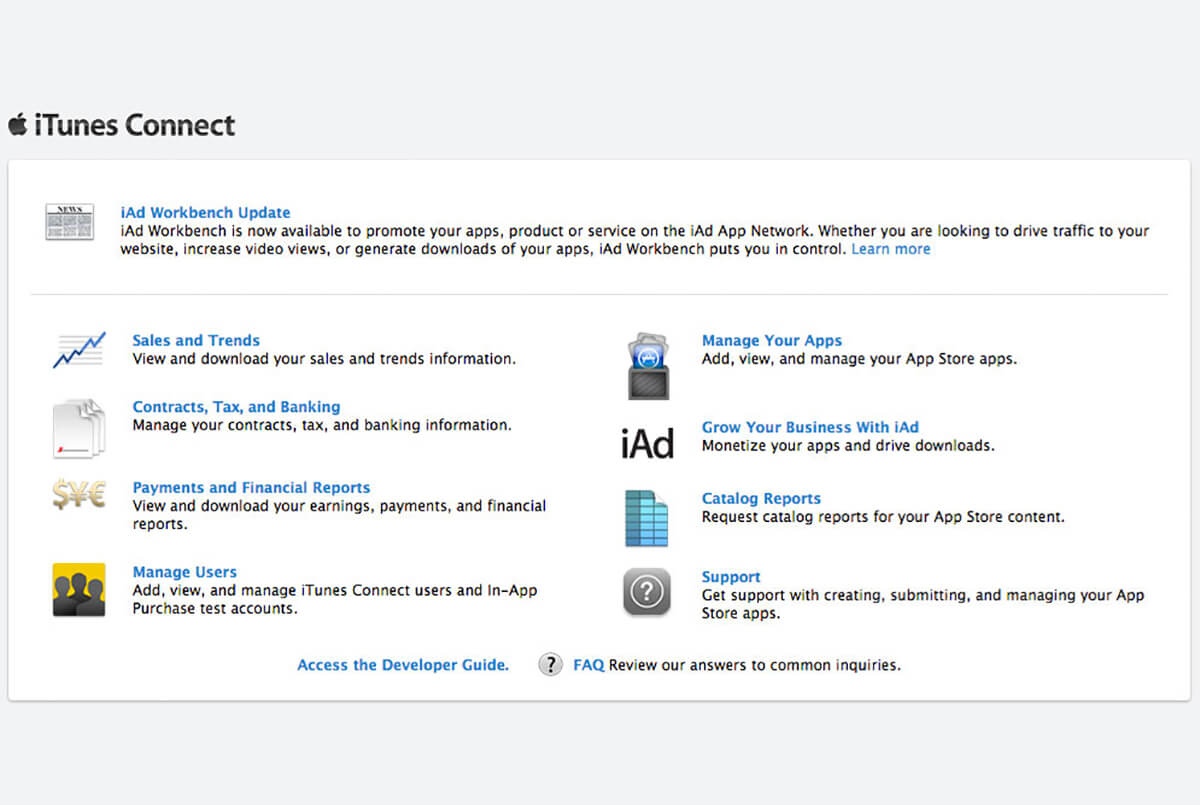This screenshot has height=805, width=1200.
Task: Open the iAd Workbench Update link
Action: pyautogui.click(x=205, y=212)
